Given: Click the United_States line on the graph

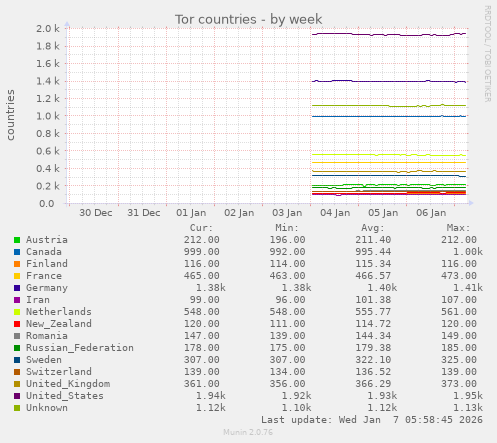Looking at the screenshot, I should tap(388, 34).
